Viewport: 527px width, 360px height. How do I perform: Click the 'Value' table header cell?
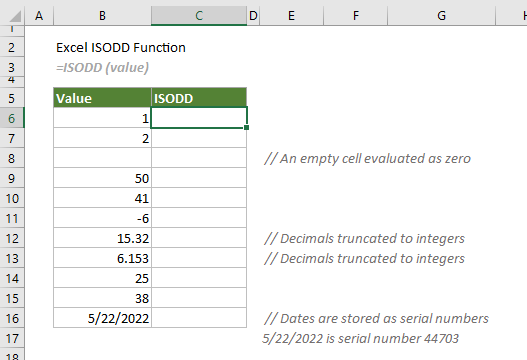coord(103,98)
